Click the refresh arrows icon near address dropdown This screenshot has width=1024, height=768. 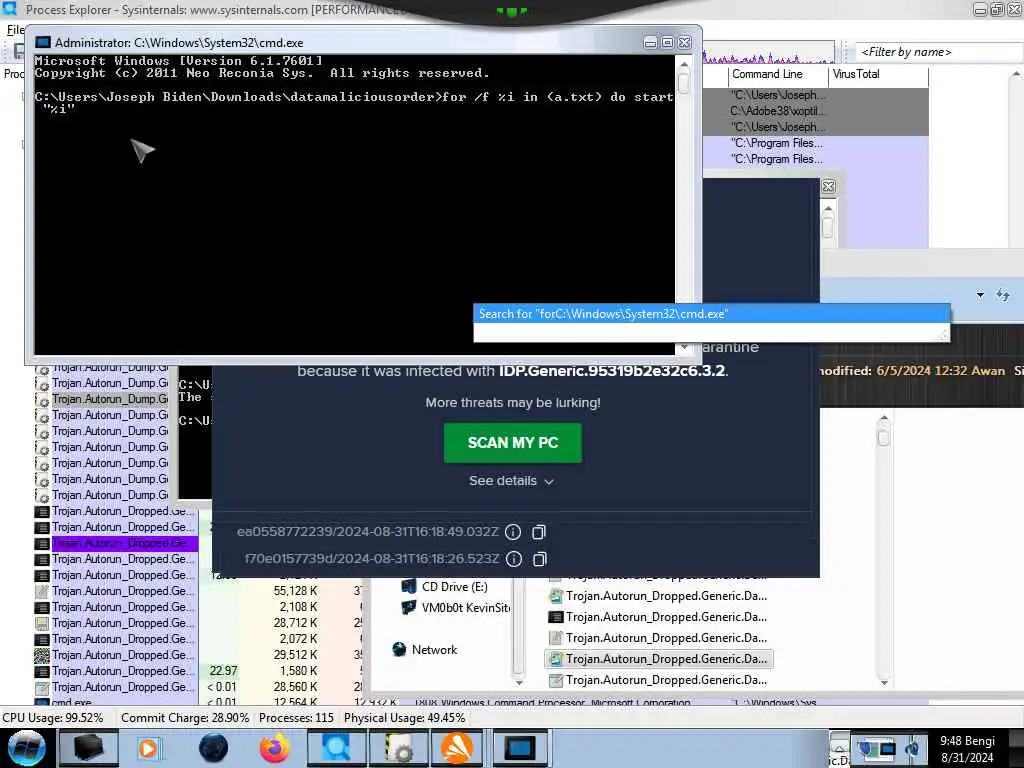1002,295
